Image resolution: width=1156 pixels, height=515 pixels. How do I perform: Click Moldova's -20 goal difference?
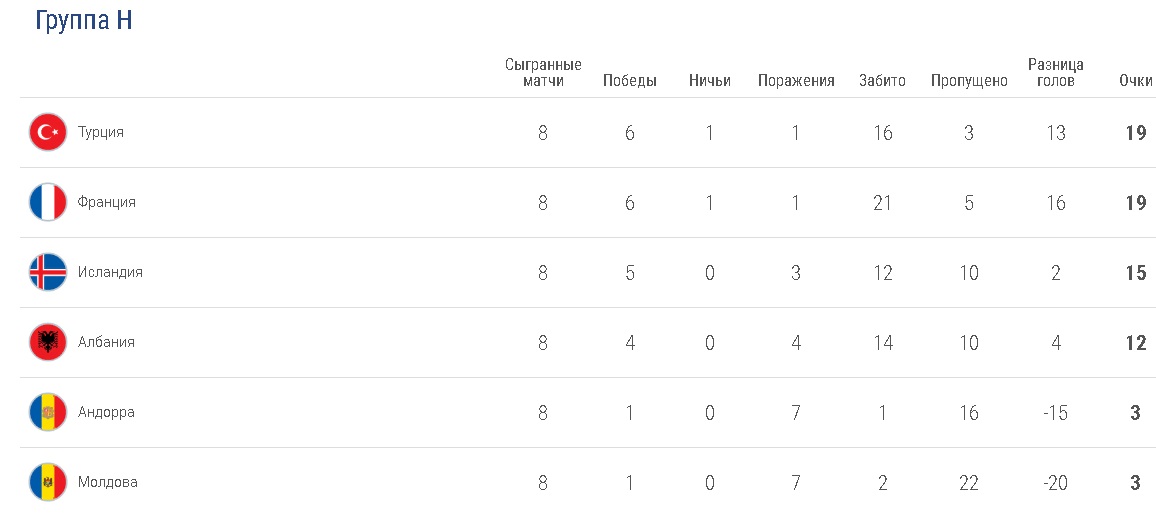[x=1055, y=482]
